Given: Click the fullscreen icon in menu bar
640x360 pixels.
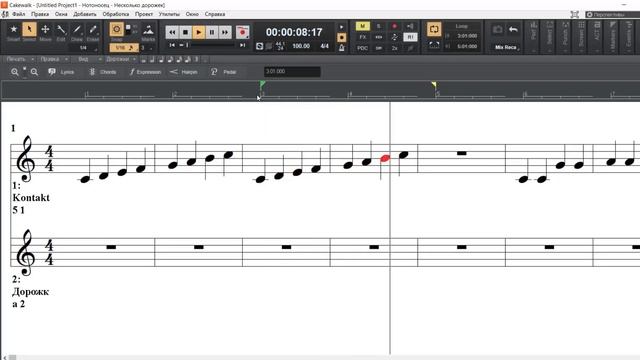Looking at the screenshot, I should click(x=575, y=14).
